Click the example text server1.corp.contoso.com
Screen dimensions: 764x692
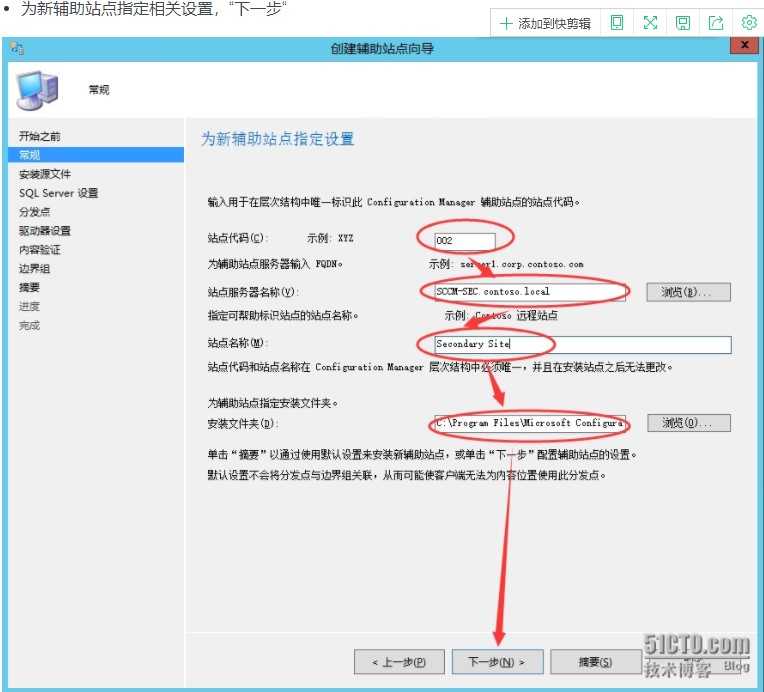point(522,264)
